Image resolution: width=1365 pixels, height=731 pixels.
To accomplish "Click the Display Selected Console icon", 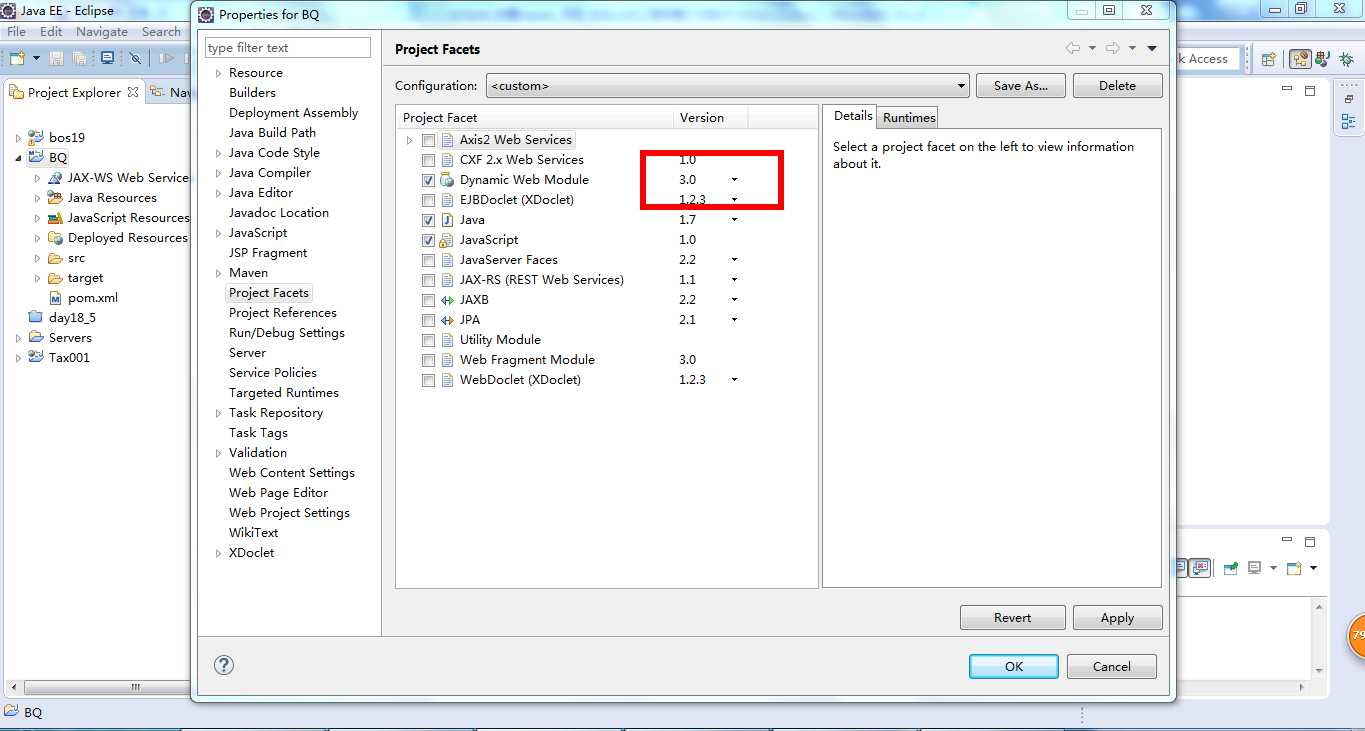I will tap(1255, 568).
